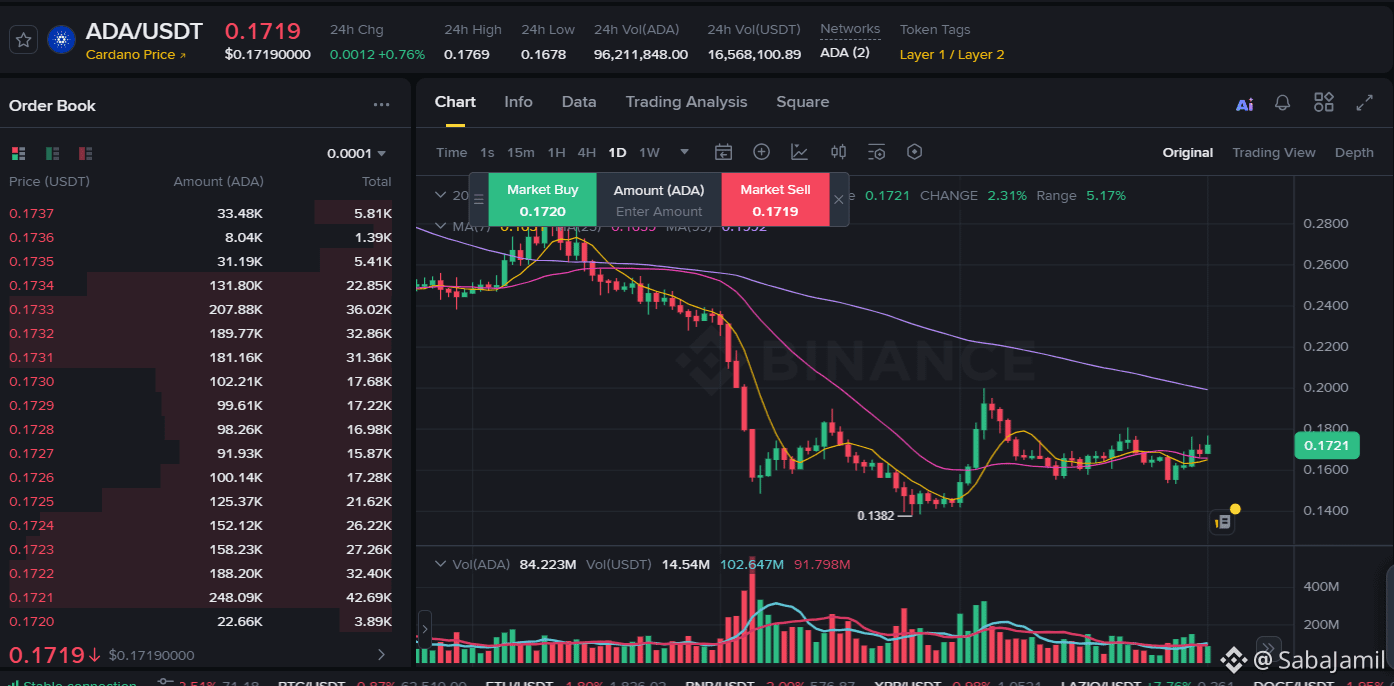
Task: Select ask price 0.1730 row
Action: [x=200, y=381]
